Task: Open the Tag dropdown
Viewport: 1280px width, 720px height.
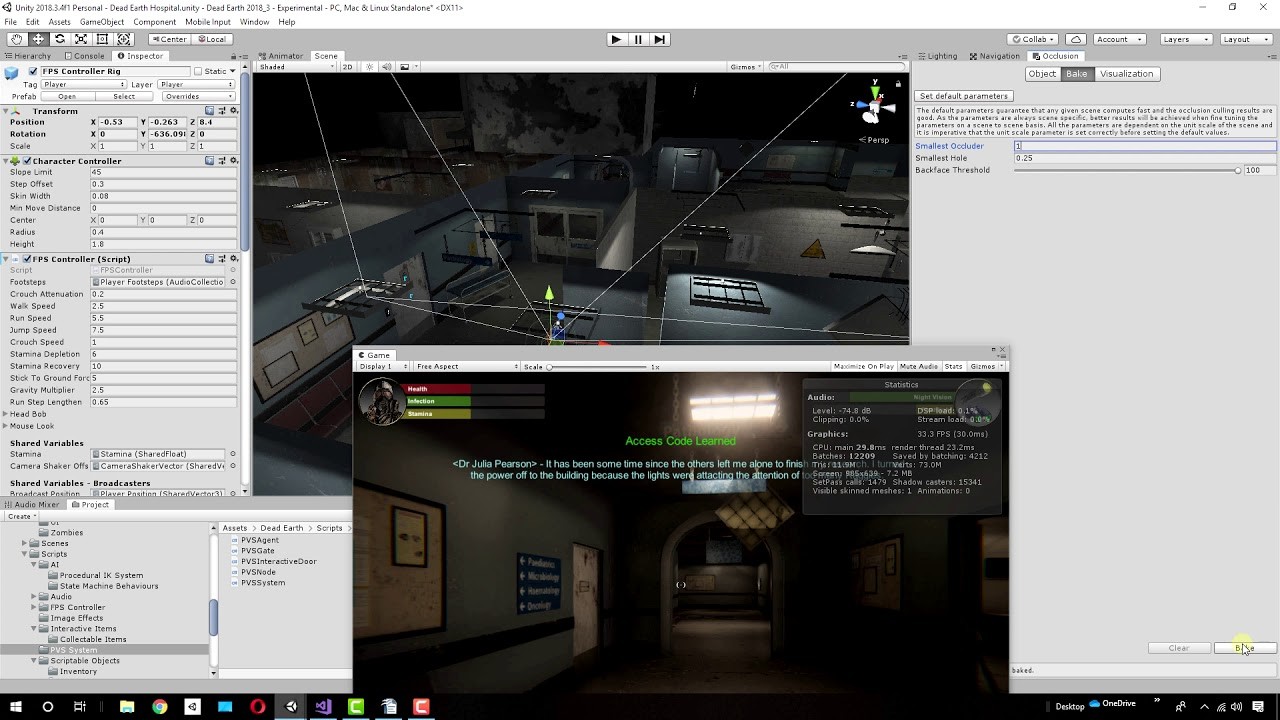Action: (83, 84)
